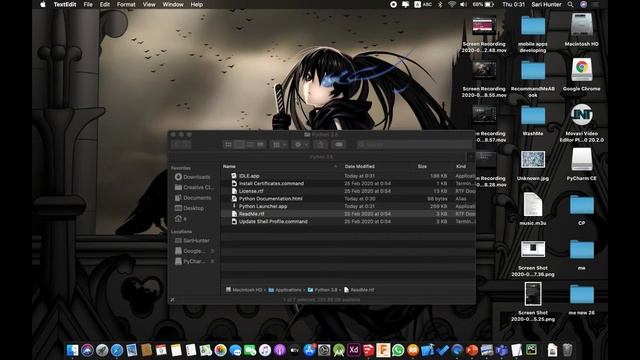Add new Finder tab with plus button
The image size is (640, 360).
(x=471, y=157)
